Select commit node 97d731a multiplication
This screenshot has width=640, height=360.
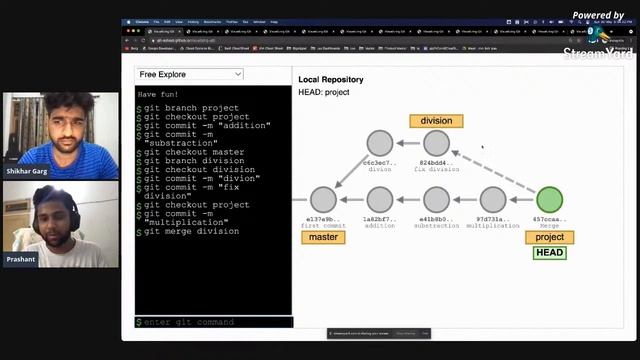pos(493,200)
